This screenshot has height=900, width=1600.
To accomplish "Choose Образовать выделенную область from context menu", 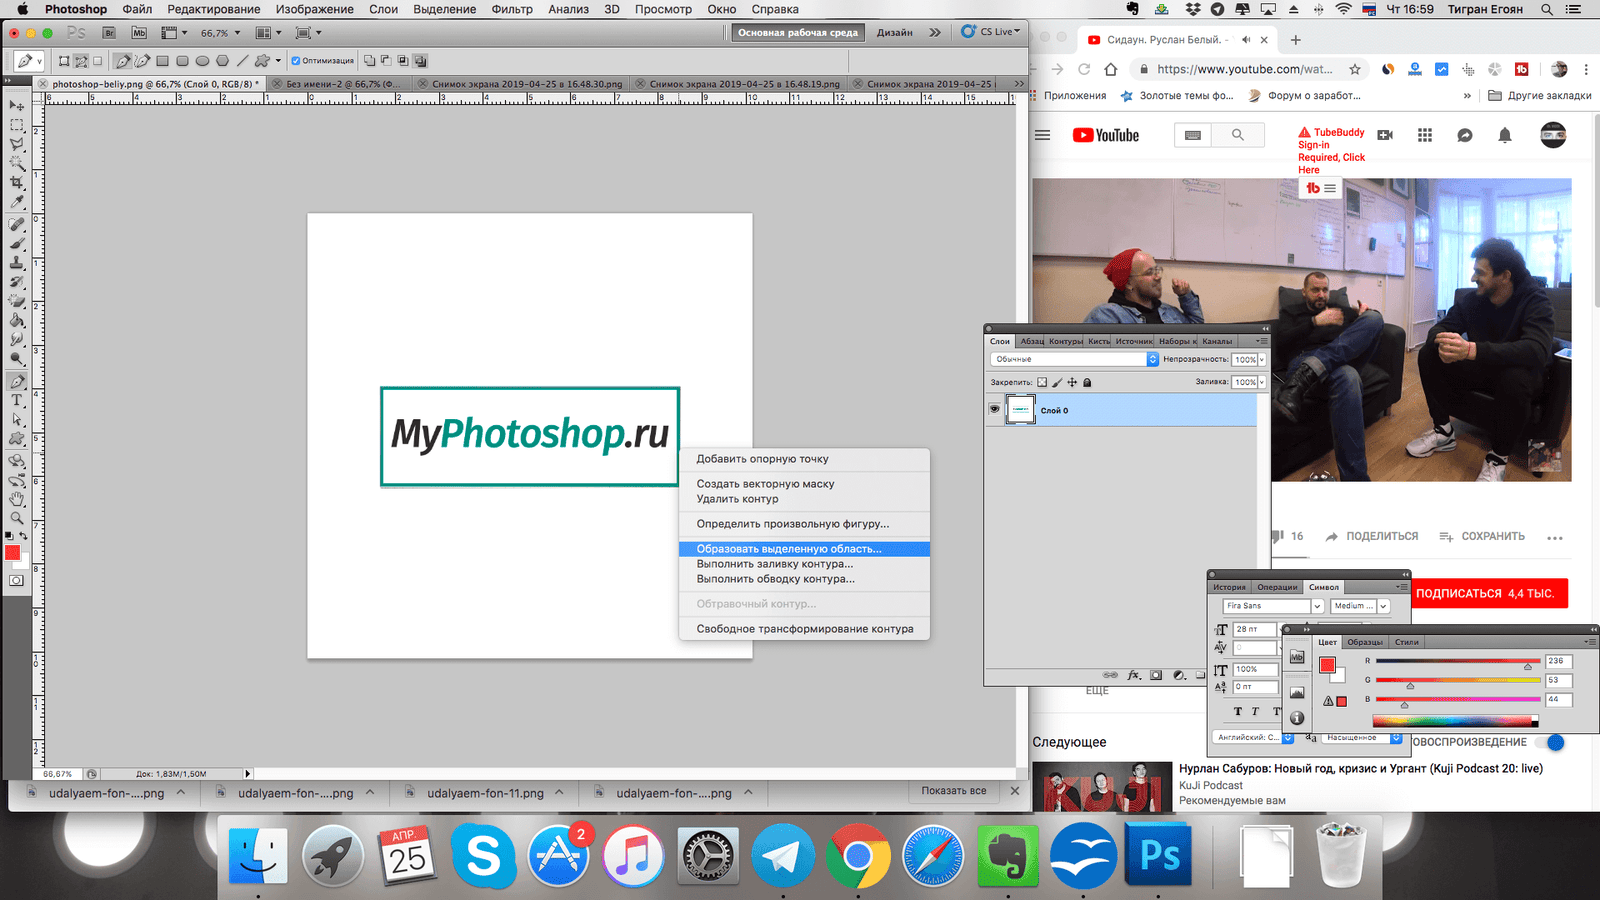I will click(x=788, y=549).
